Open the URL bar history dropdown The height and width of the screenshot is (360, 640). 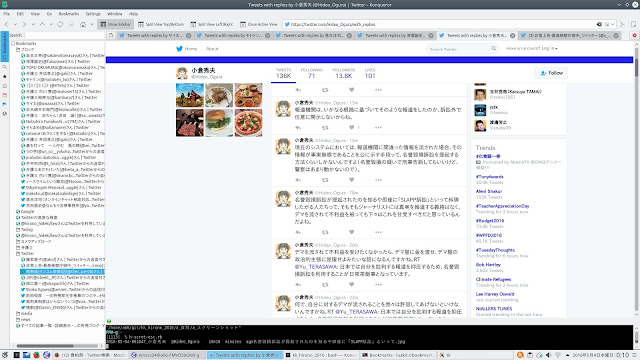613,24
